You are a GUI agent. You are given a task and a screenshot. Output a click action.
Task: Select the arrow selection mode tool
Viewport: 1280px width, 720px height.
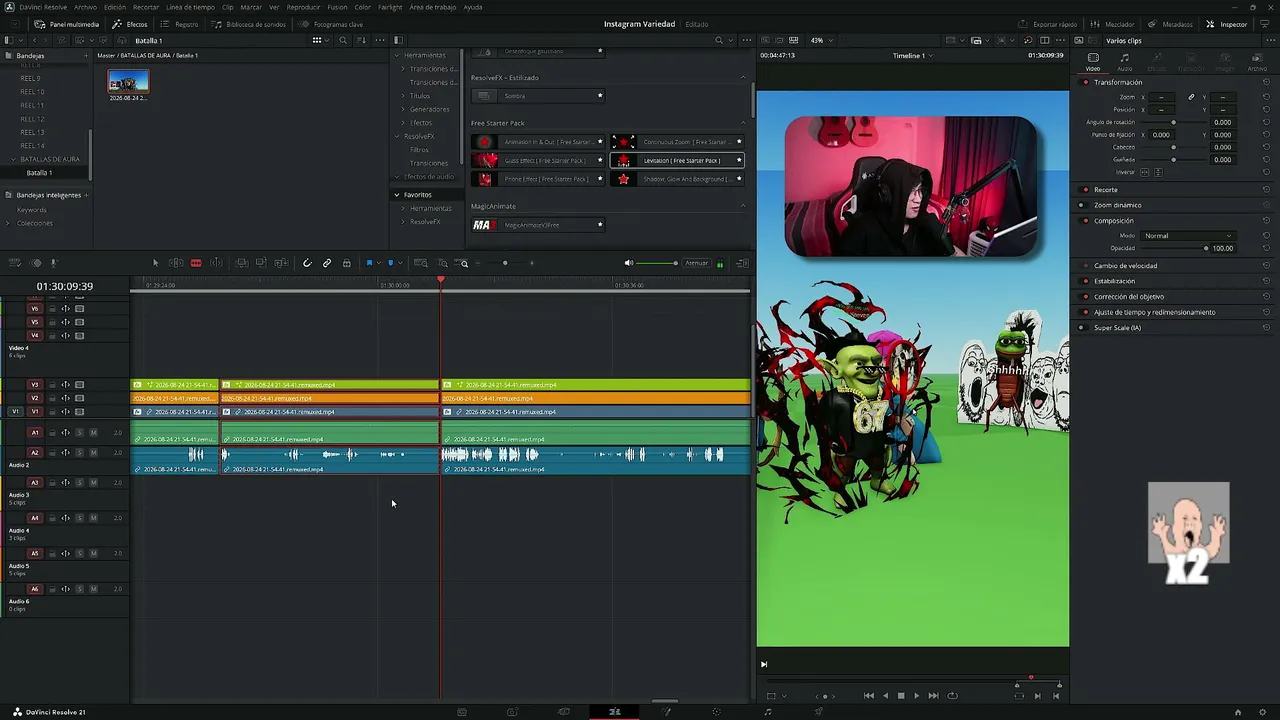coord(155,263)
